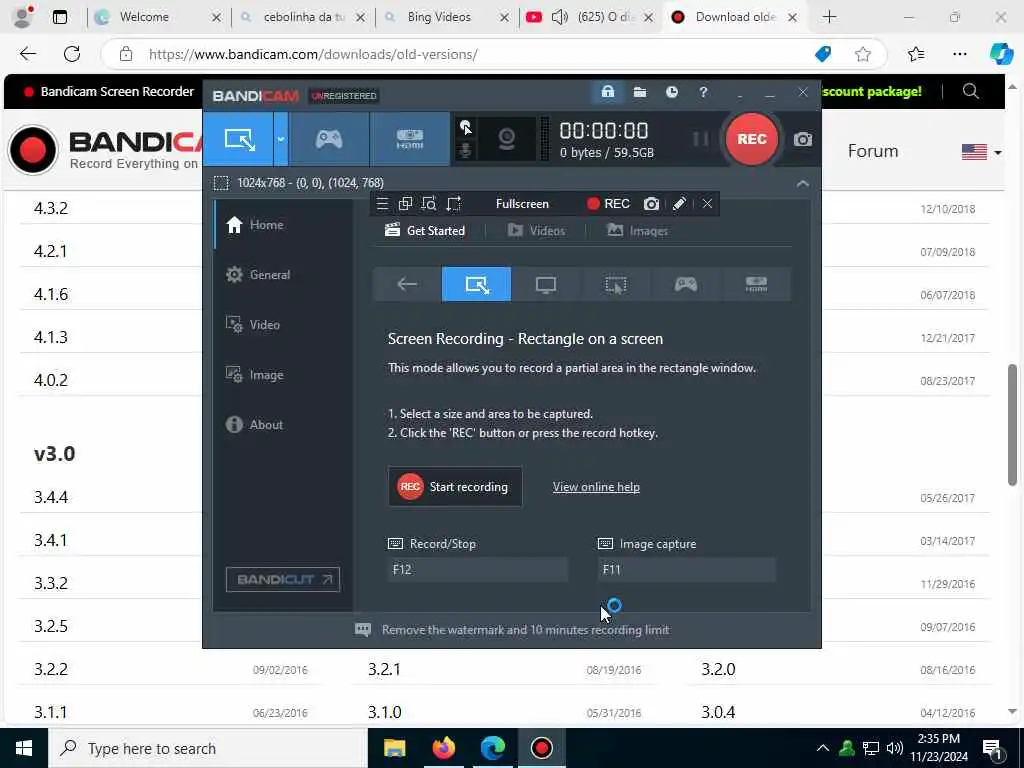Refresh the Bandicam web page
Screen dimensions: 1024x768
tap(72, 54)
